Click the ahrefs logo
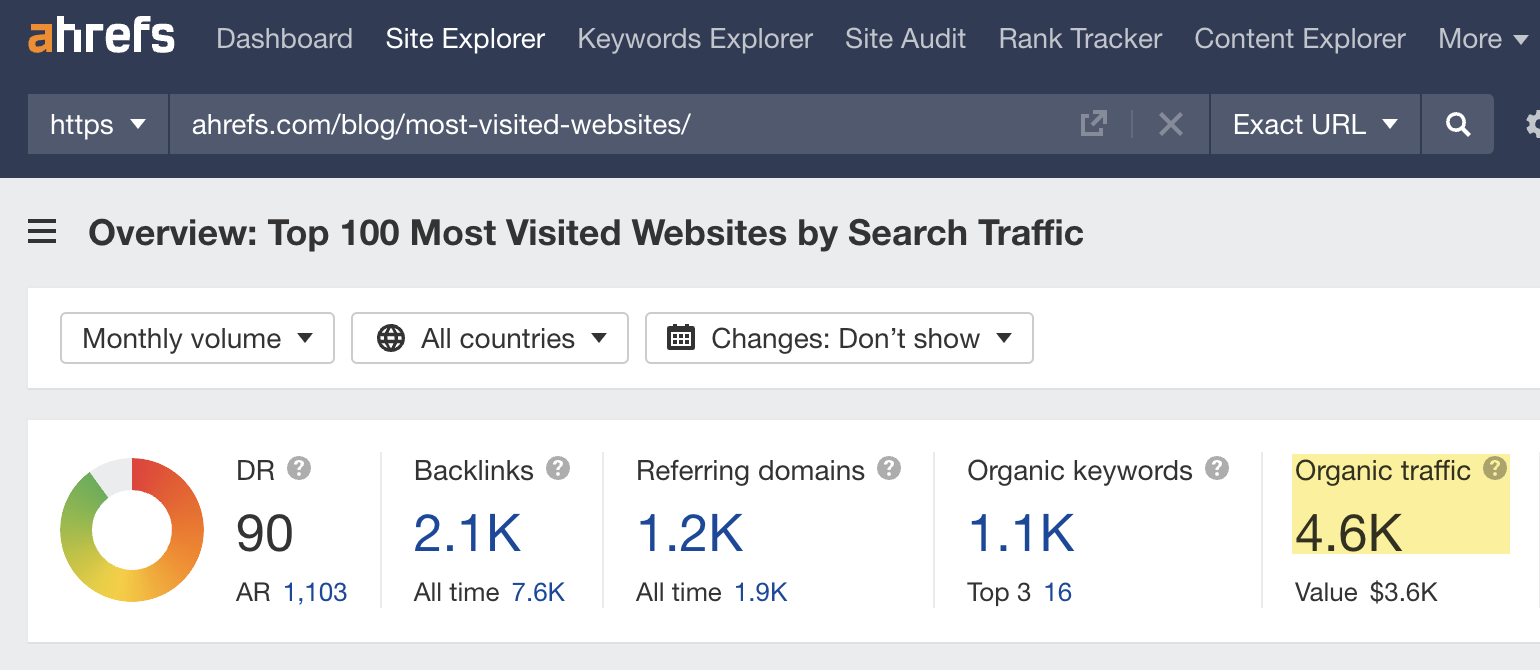Image resolution: width=1540 pixels, height=670 pixels. click(x=100, y=36)
